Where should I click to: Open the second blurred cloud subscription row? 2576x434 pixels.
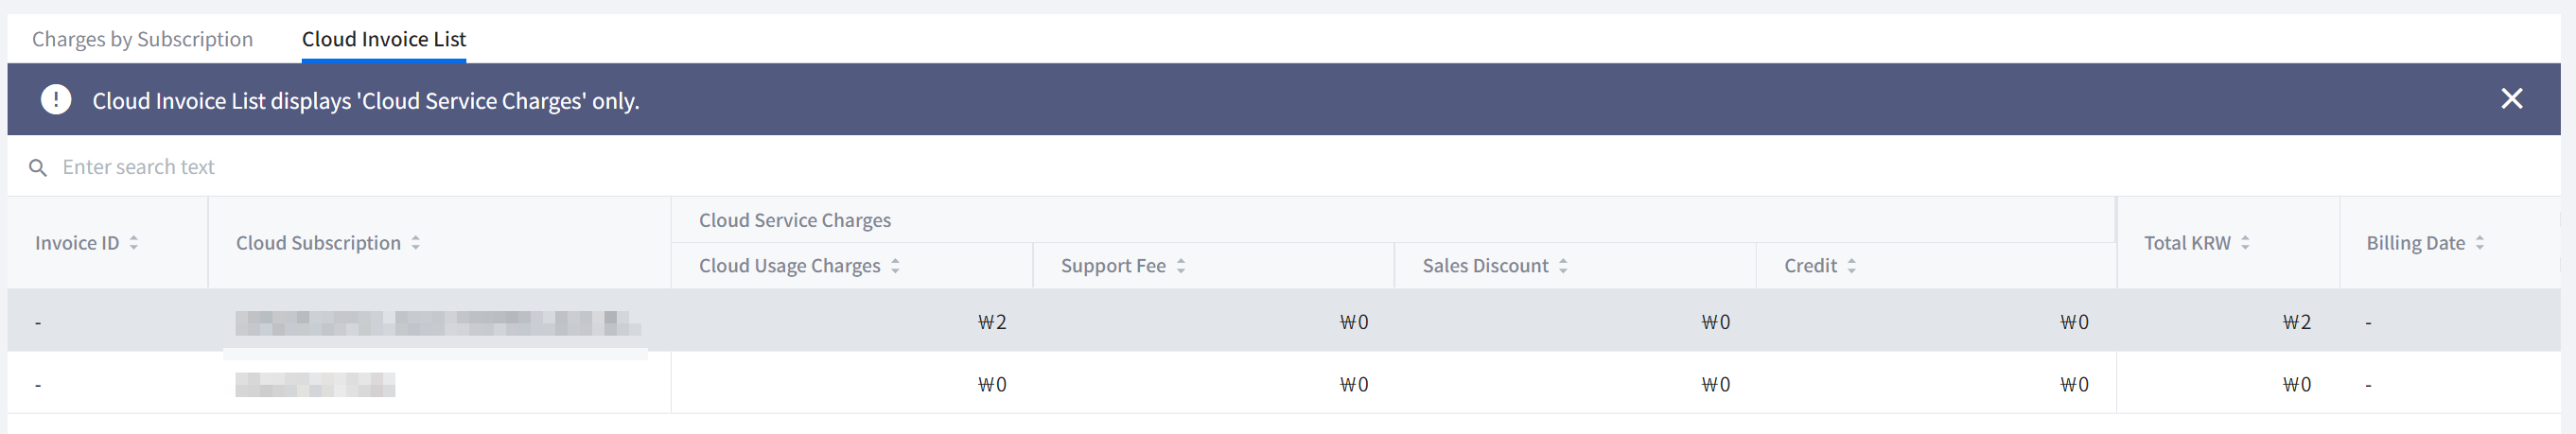point(315,385)
